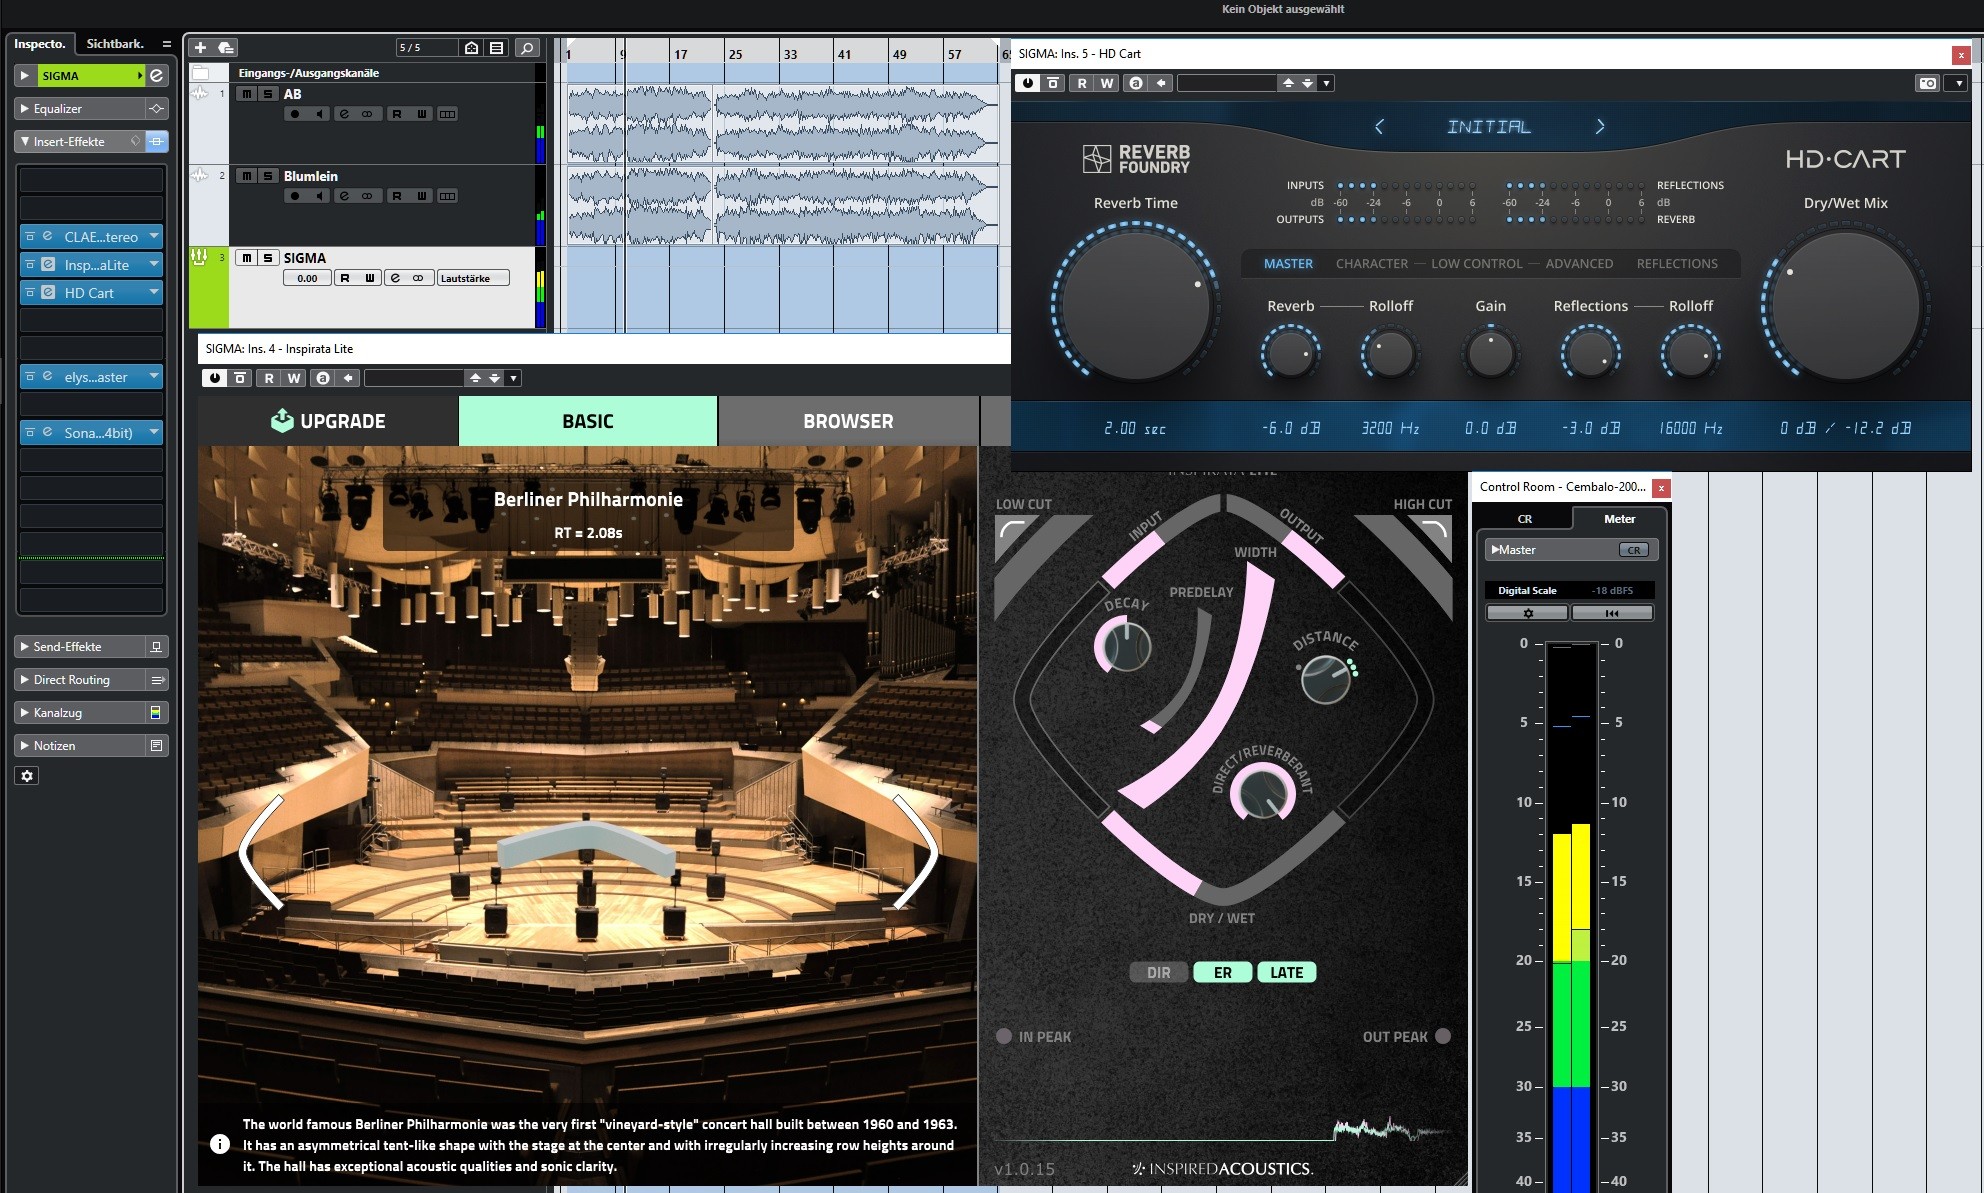Click the snapshot camera icon in HD Cart

(x=1928, y=83)
